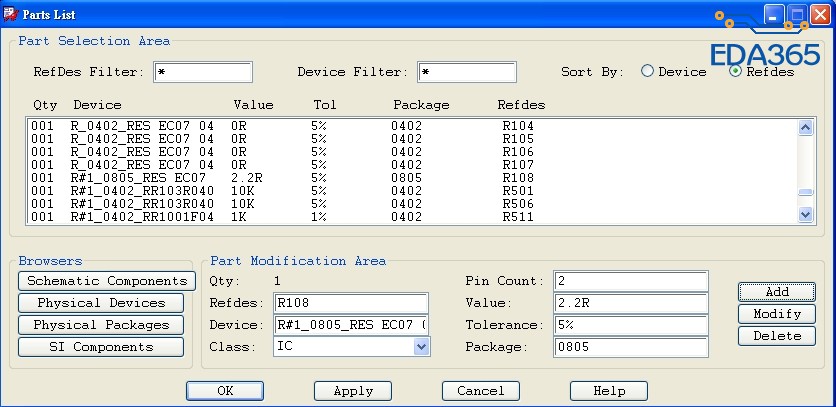This screenshot has height=407, width=836.
Task: Click the 1% tolerance cell
Action: (x=319, y=217)
